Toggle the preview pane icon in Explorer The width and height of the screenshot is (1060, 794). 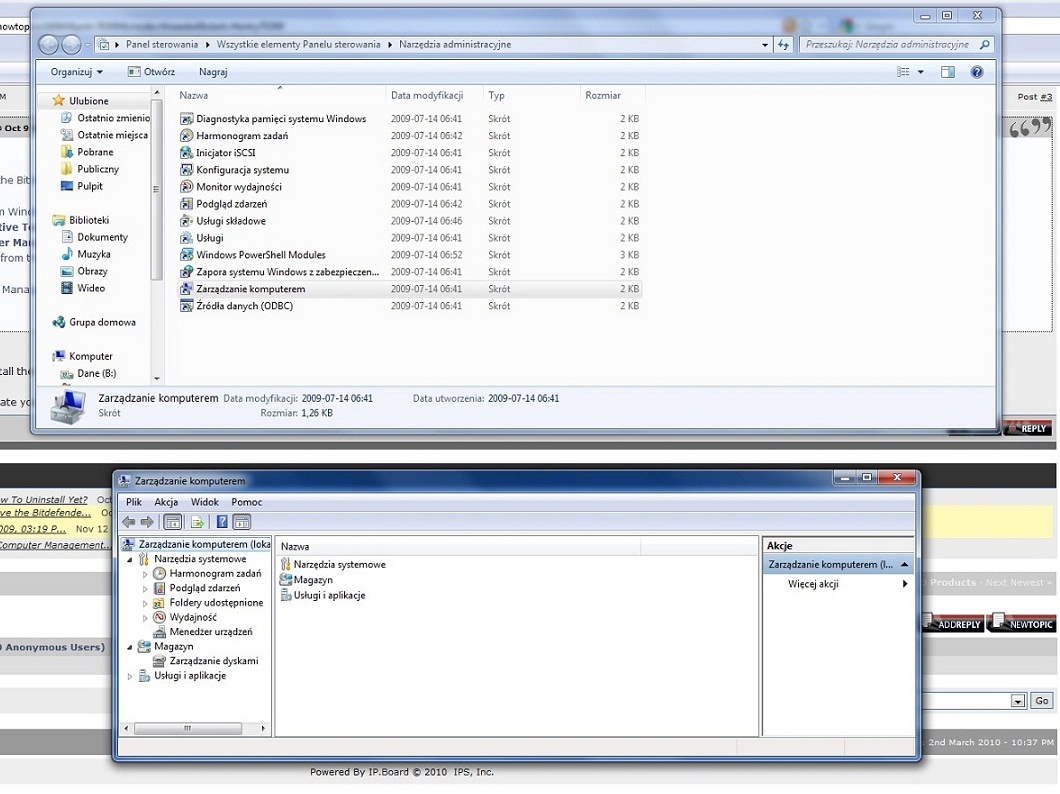click(x=948, y=72)
